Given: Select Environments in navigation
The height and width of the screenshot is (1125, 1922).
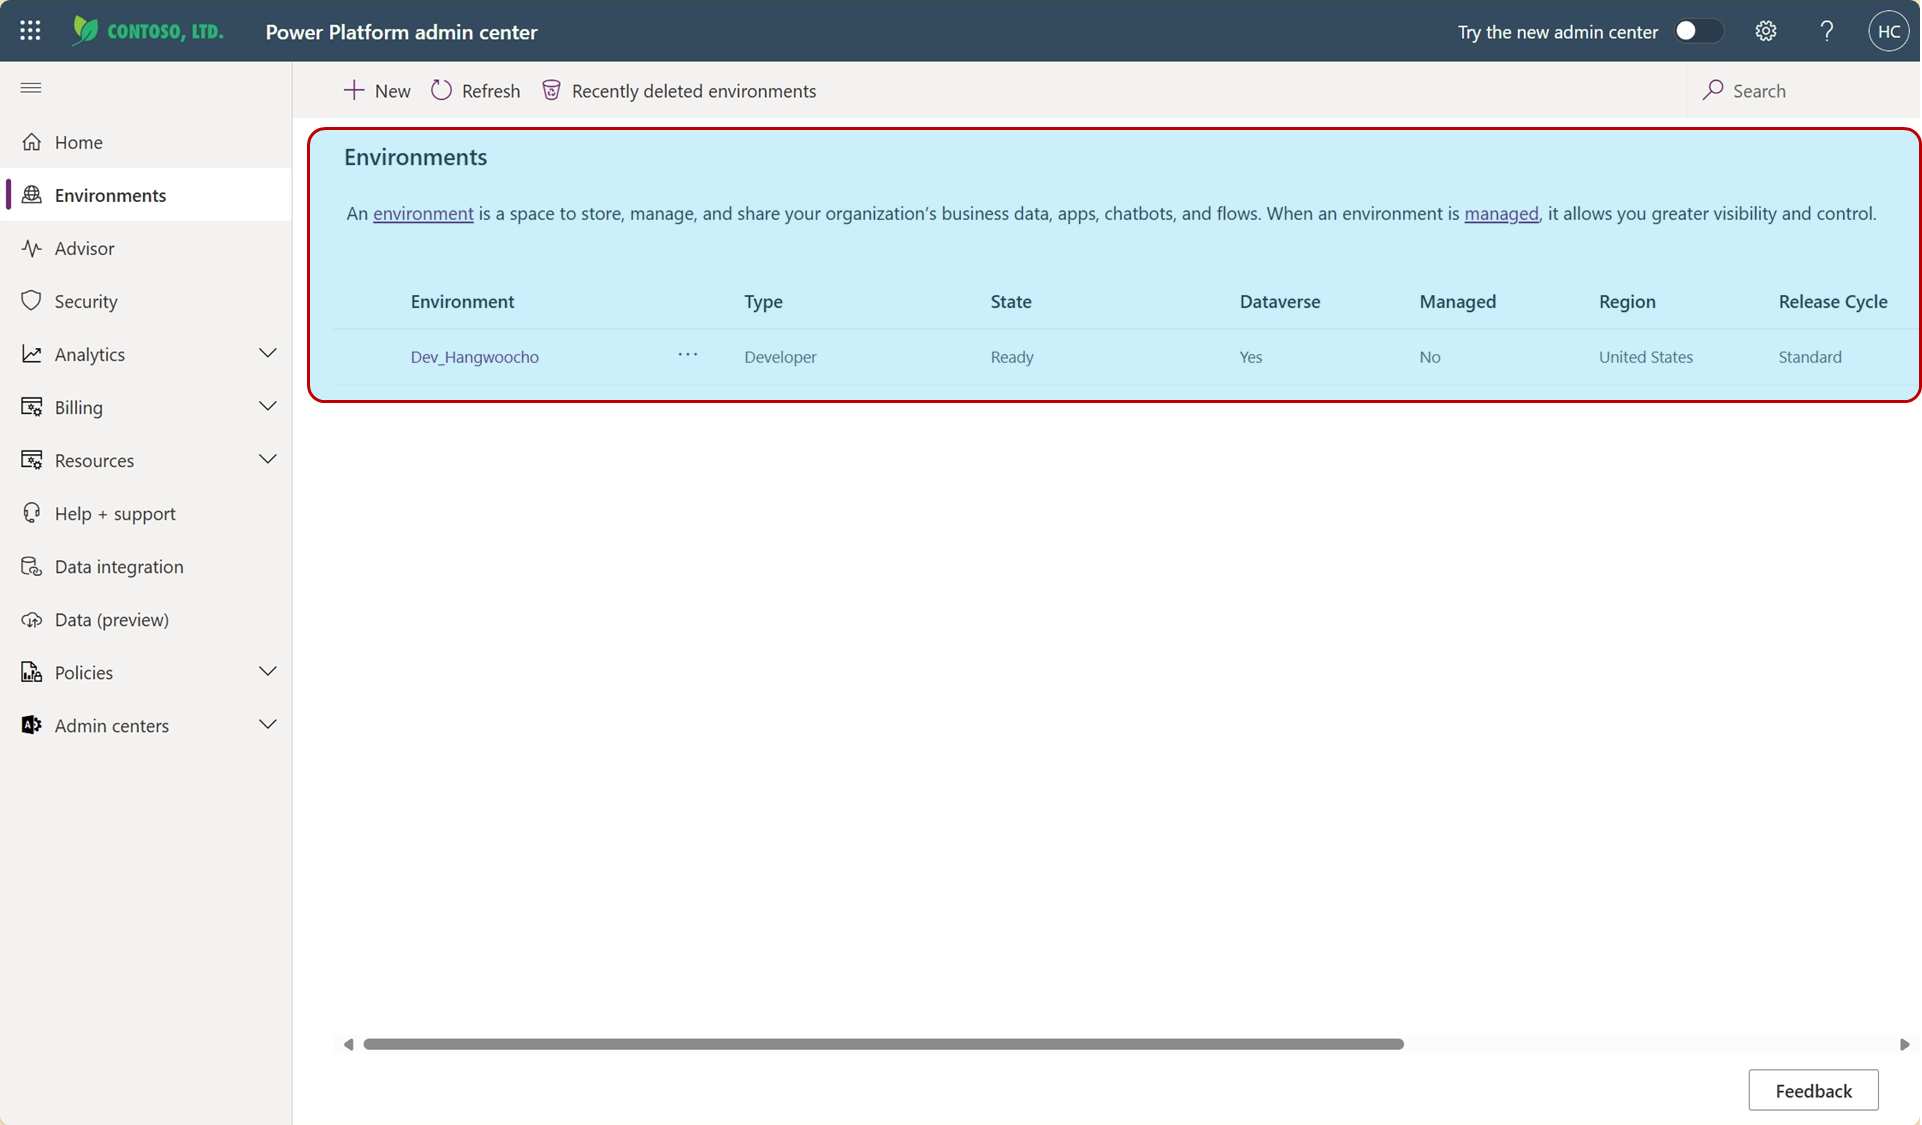Looking at the screenshot, I should 146,195.
